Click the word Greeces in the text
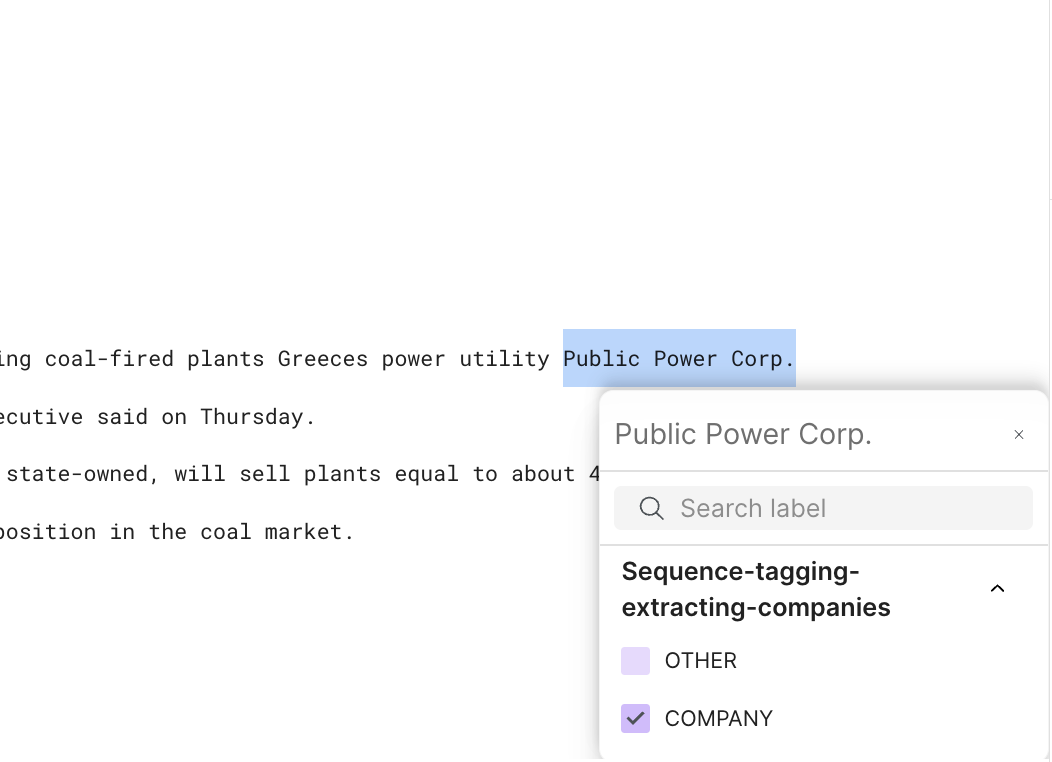The height and width of the screenshot is (762, 1052). [323, 359]
